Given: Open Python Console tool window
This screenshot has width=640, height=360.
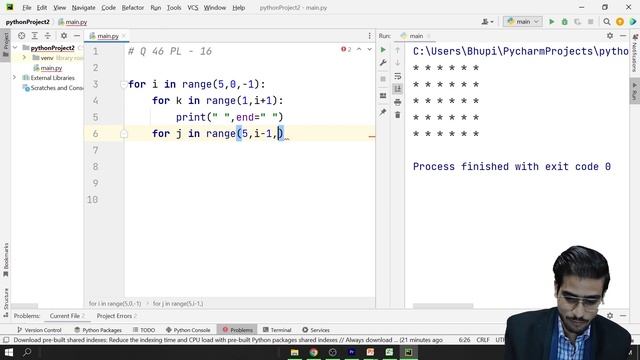Looking at the screenshot, I should click(188, 330).
